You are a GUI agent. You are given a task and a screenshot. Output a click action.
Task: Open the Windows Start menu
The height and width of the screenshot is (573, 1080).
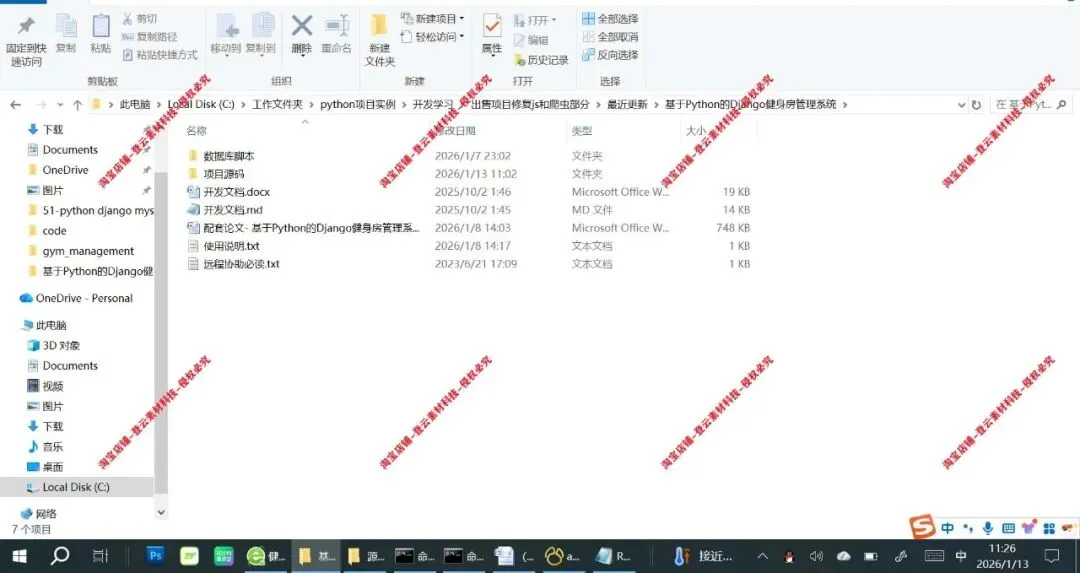coord(19,555)
